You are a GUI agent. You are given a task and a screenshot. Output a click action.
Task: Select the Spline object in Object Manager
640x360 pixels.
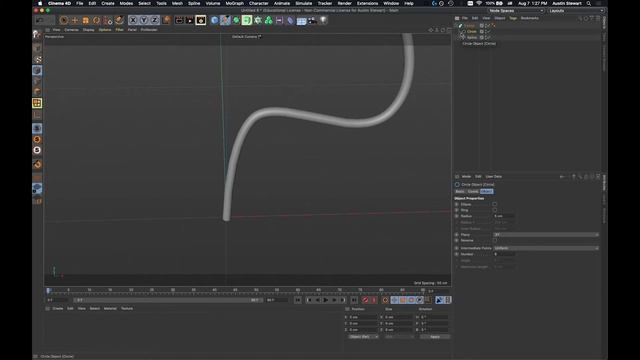(472, 37)
